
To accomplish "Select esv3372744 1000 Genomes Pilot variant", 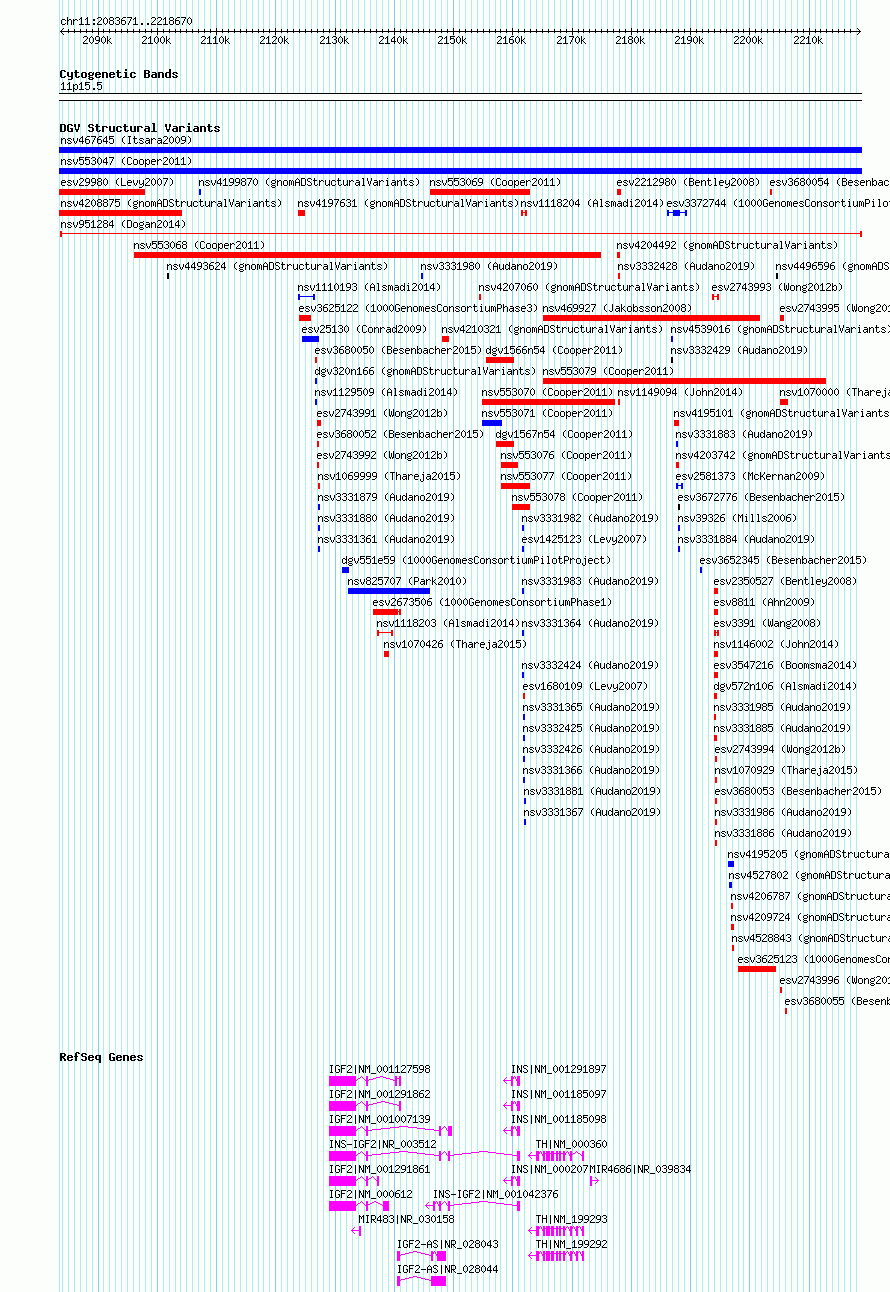I will [778, 203].
